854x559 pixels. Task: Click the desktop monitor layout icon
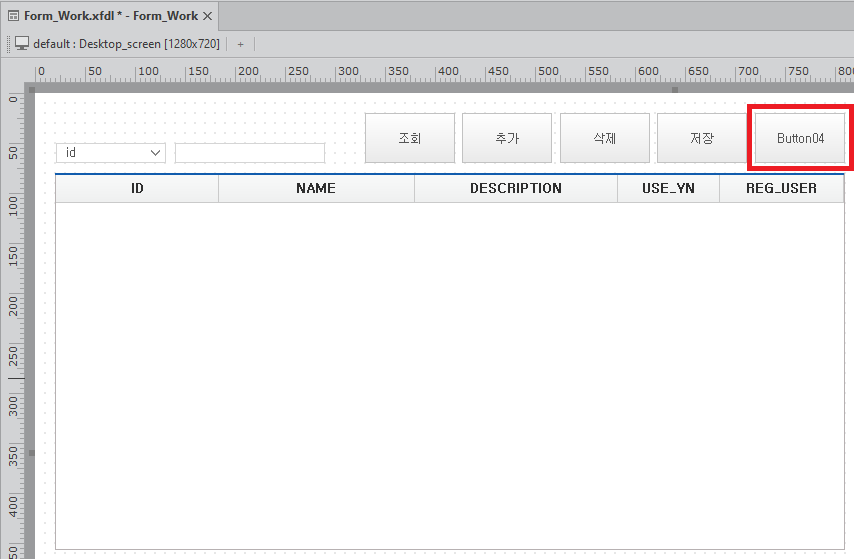coord(22,44)
